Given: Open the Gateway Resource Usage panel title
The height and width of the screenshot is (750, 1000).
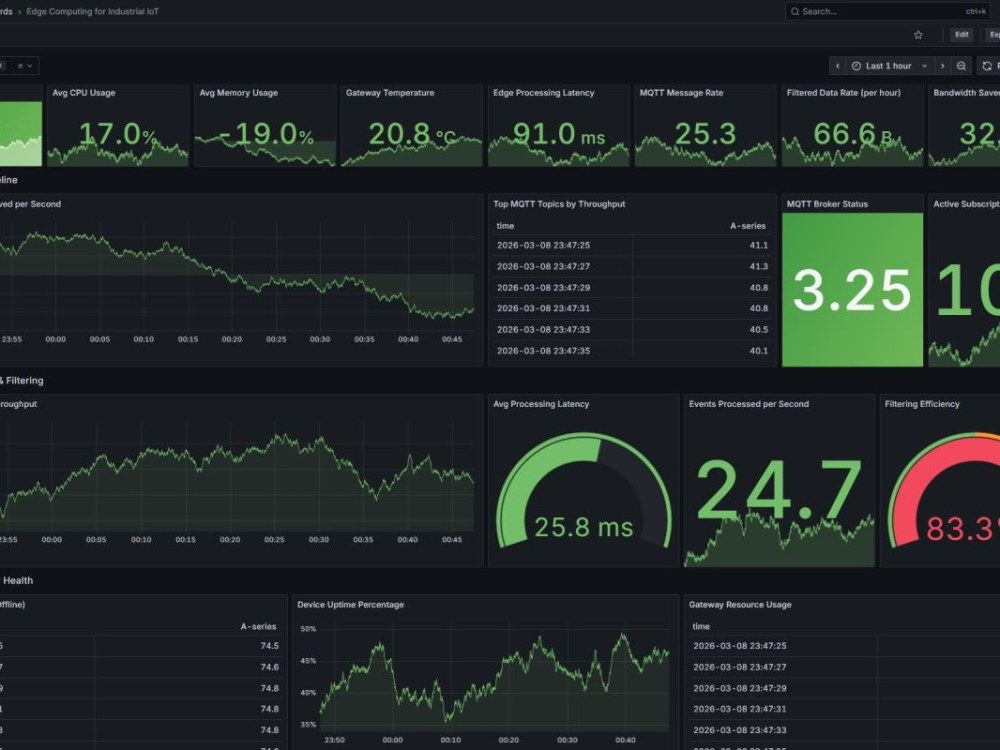Looking at the screenshot, I should pyautogui.click(x=740, y=605).
